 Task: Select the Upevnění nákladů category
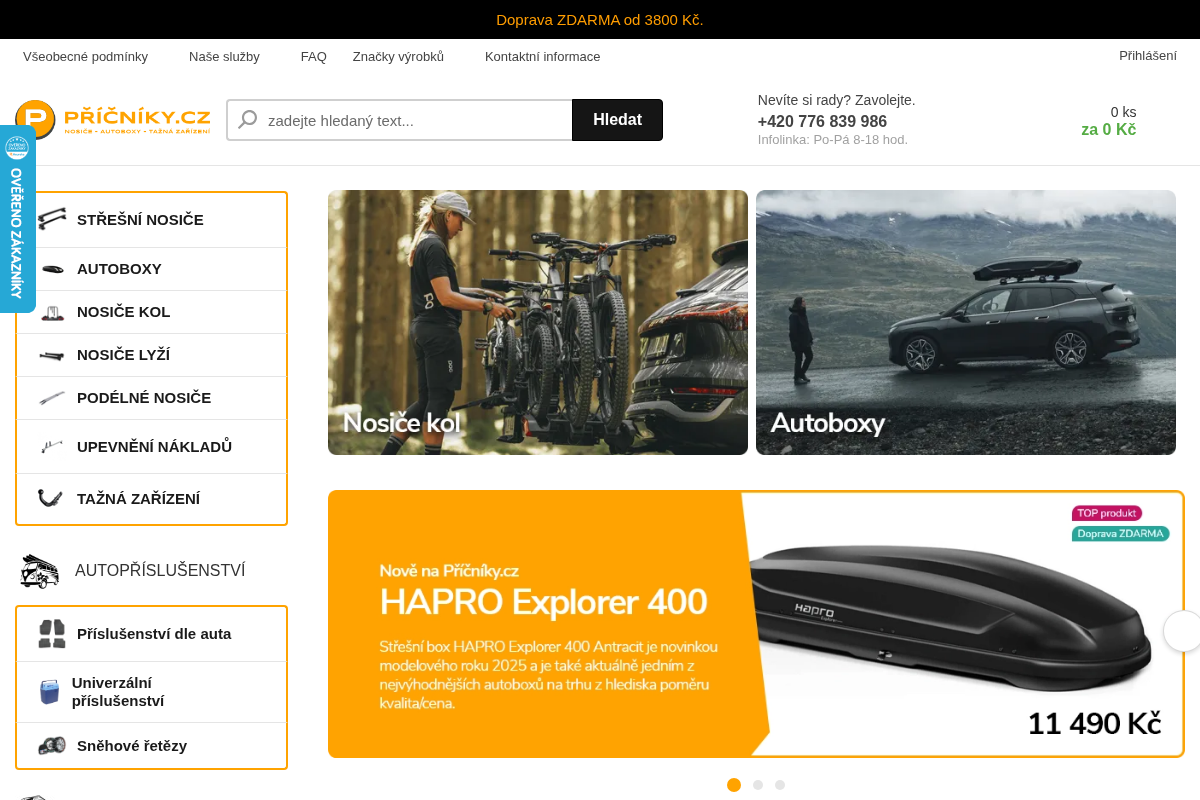(152, 447)
